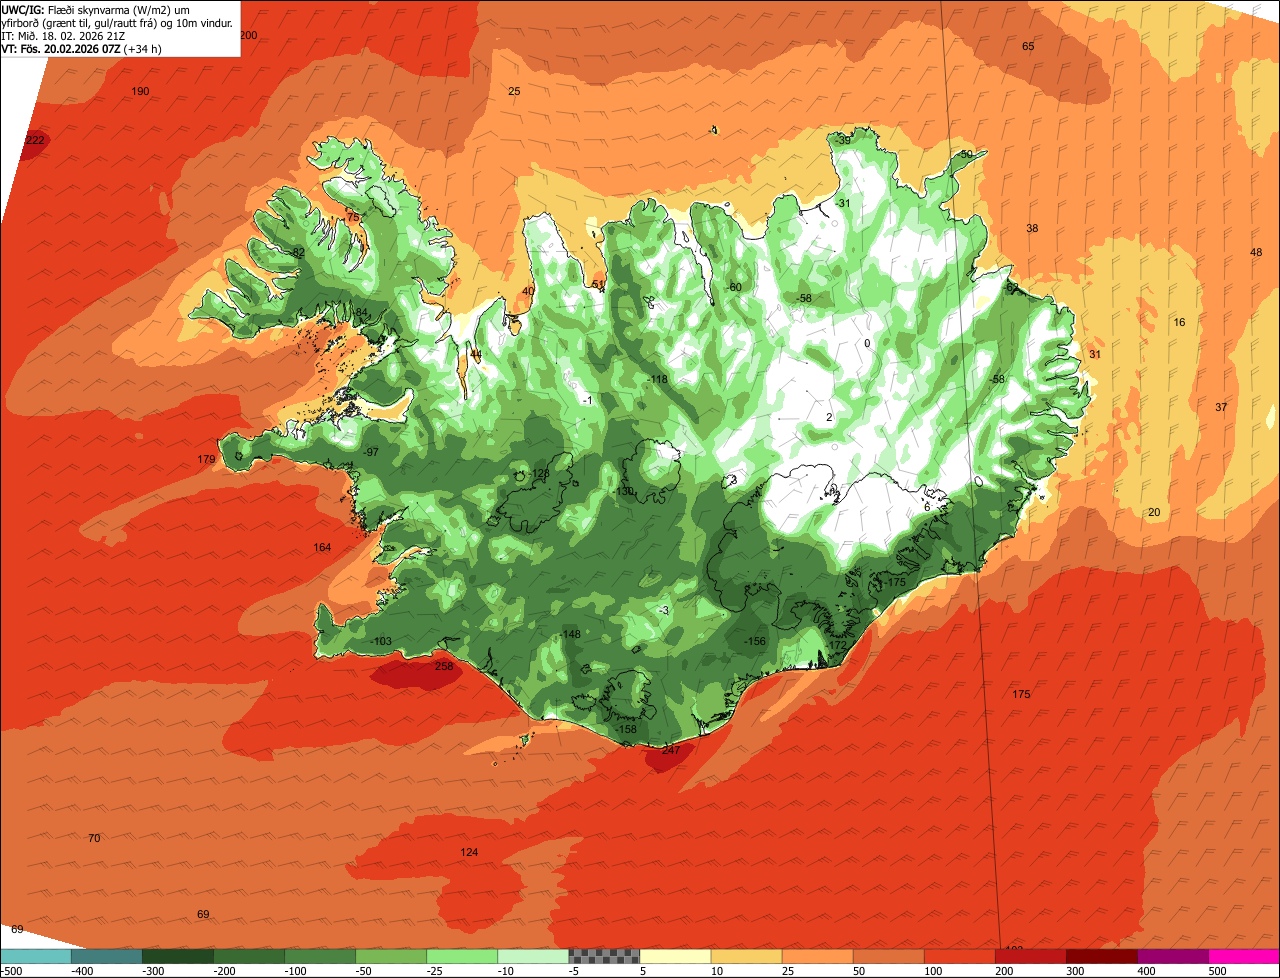This screenshot has width=1280, height=978.
Task: Click the 16 flux value in the eastern sea
Action: click(x=1179, y=322)
